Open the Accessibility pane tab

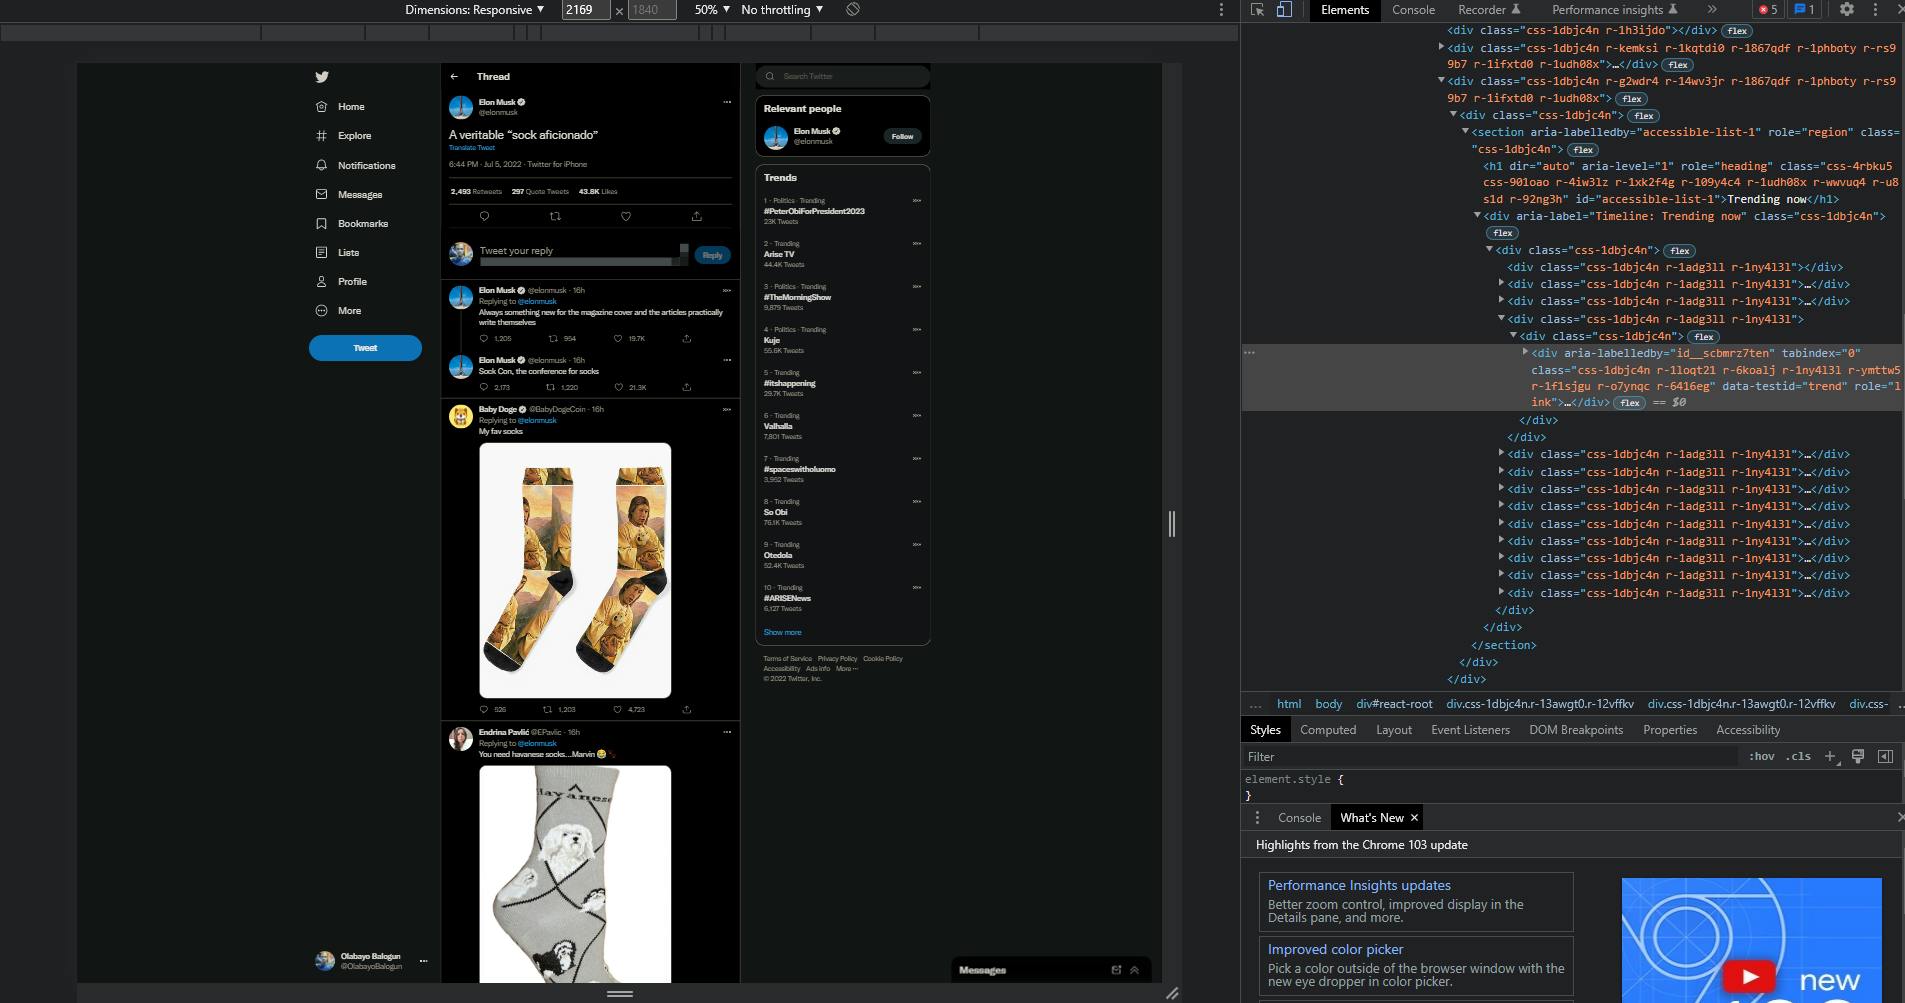tap(1748, 730)
